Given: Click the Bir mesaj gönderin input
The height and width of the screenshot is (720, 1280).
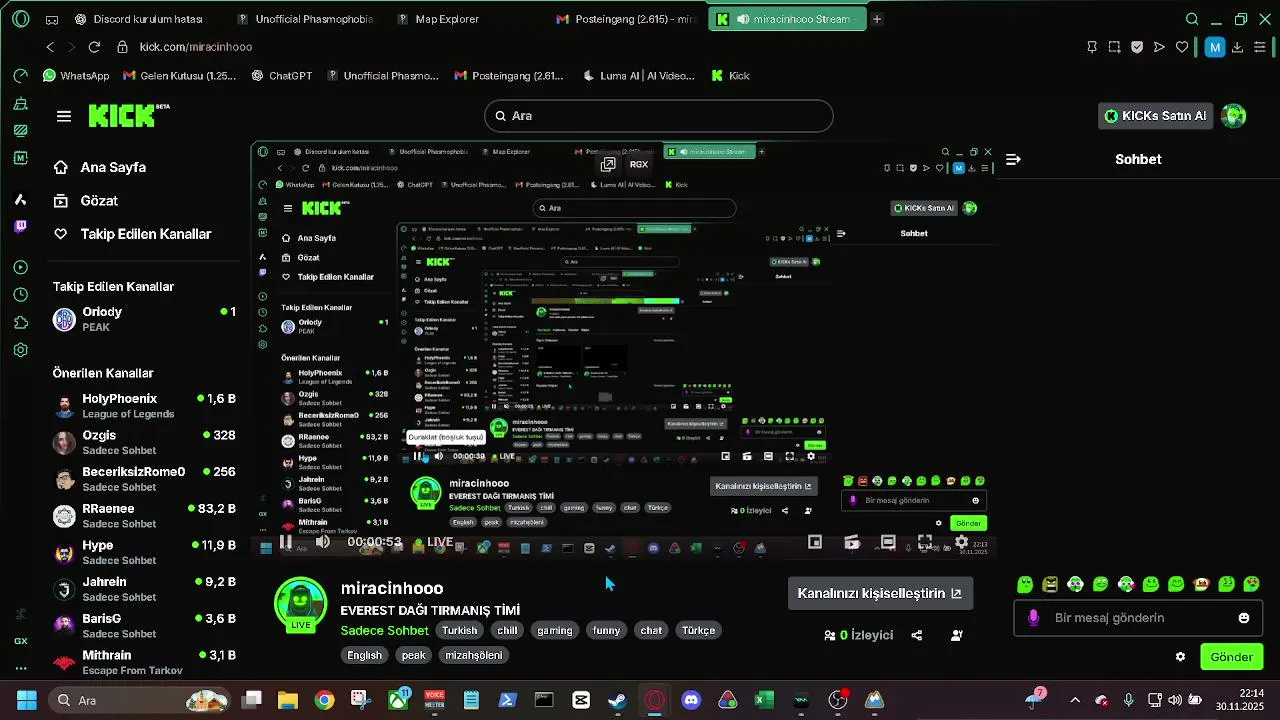Looking at the screenshot, I should pyautogui.click(x=1139, y=618).
